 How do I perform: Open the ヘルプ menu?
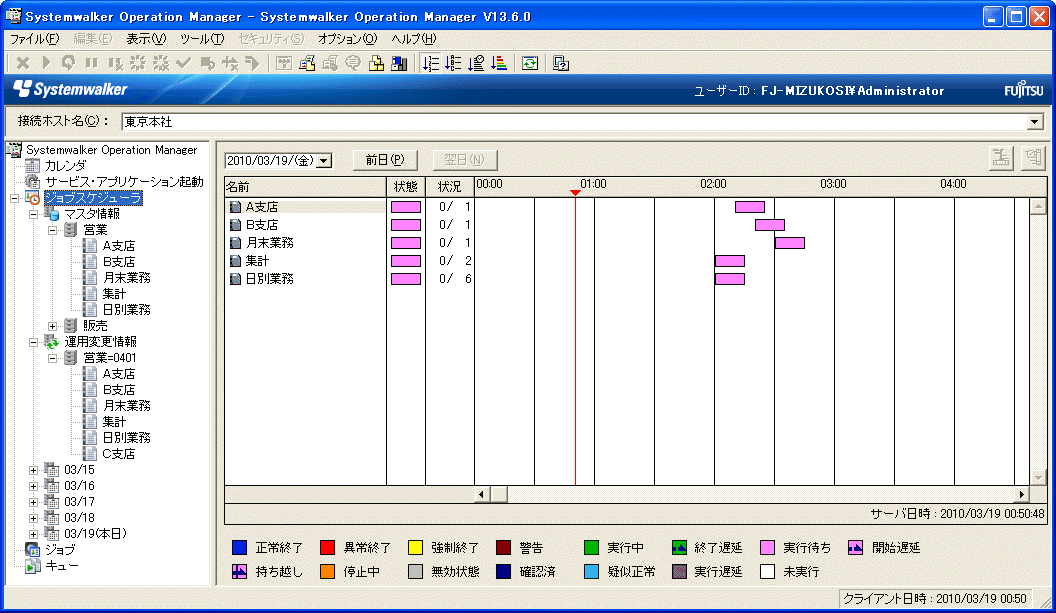pos(414,39)
